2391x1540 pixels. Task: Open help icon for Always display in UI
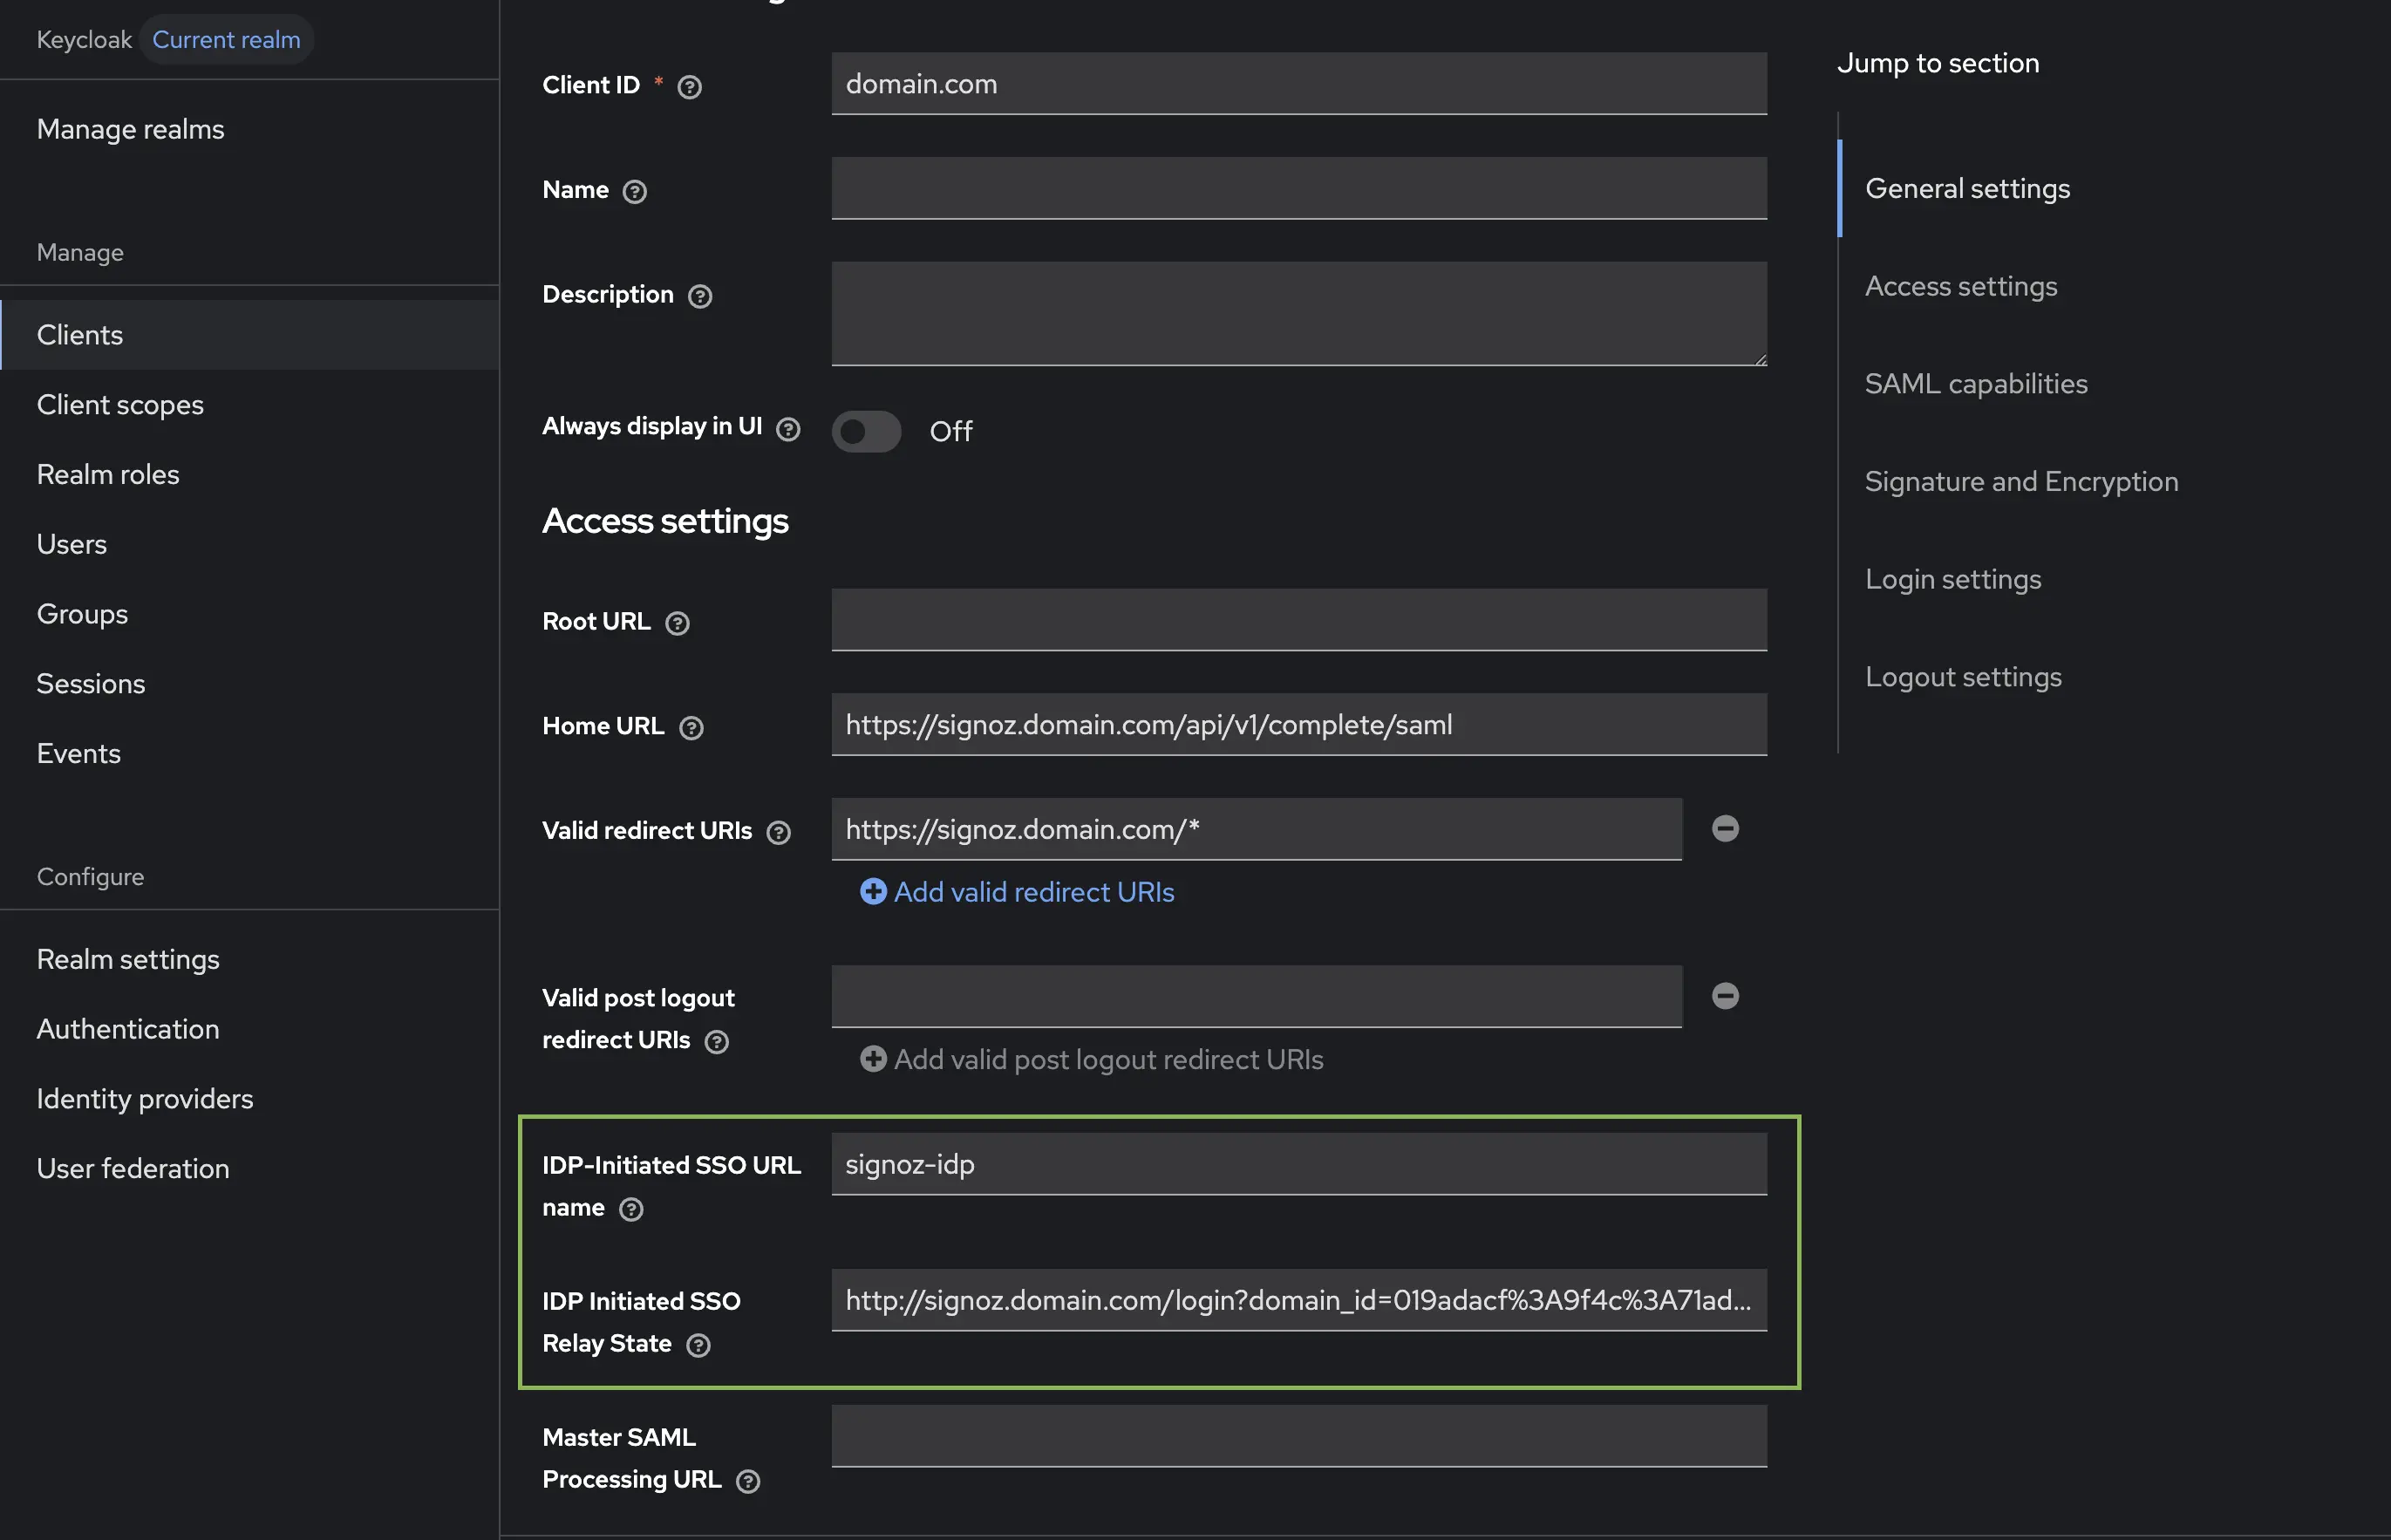tap(788, 429)
